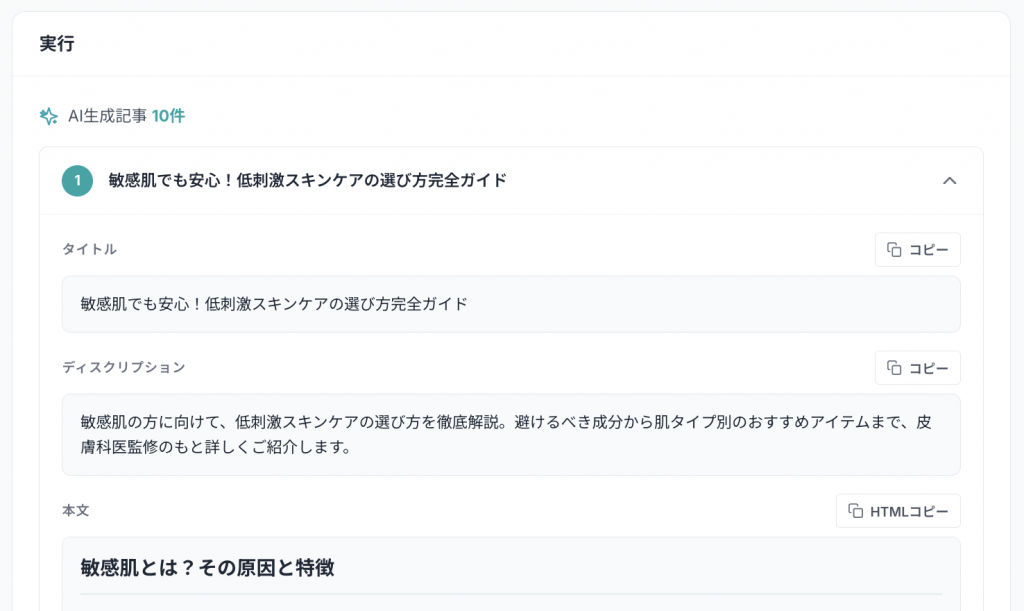Screen dimensions: 1024x611
Task: Click the コピー label of the title copy button
Action: [x=928, y=250]
